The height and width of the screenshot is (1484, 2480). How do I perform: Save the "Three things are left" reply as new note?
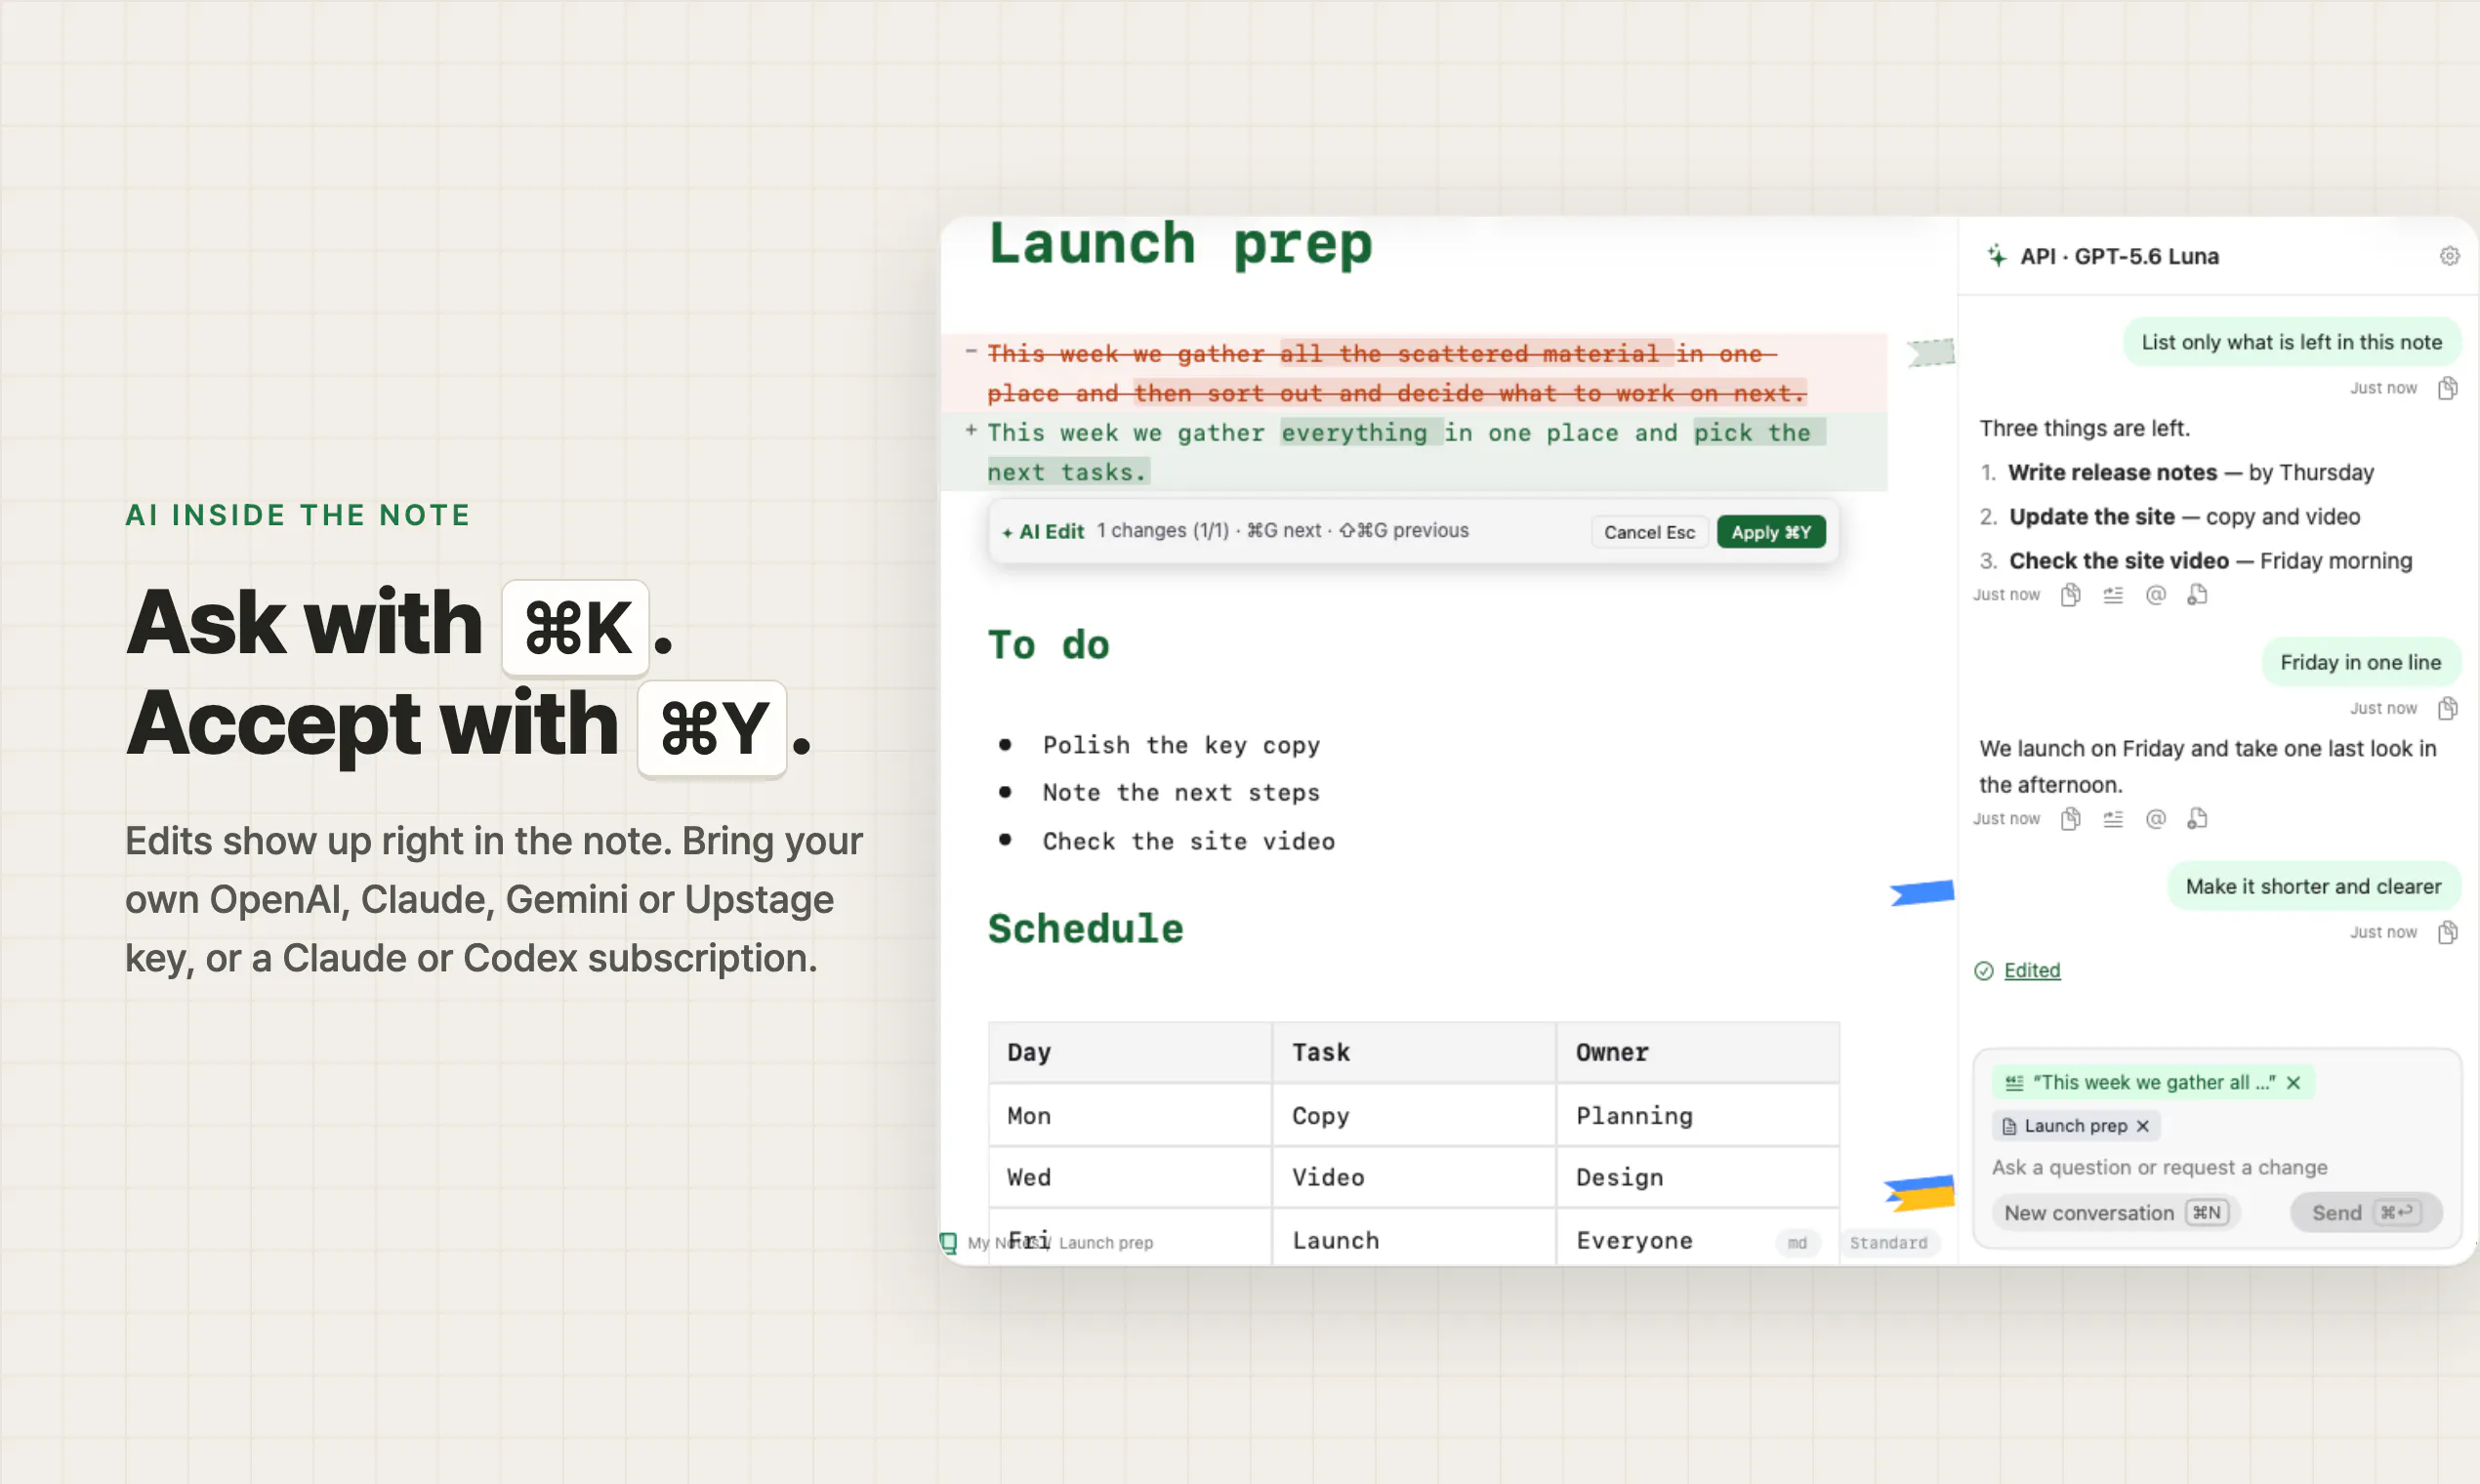pyautogui.click(x=2197, y=595)
